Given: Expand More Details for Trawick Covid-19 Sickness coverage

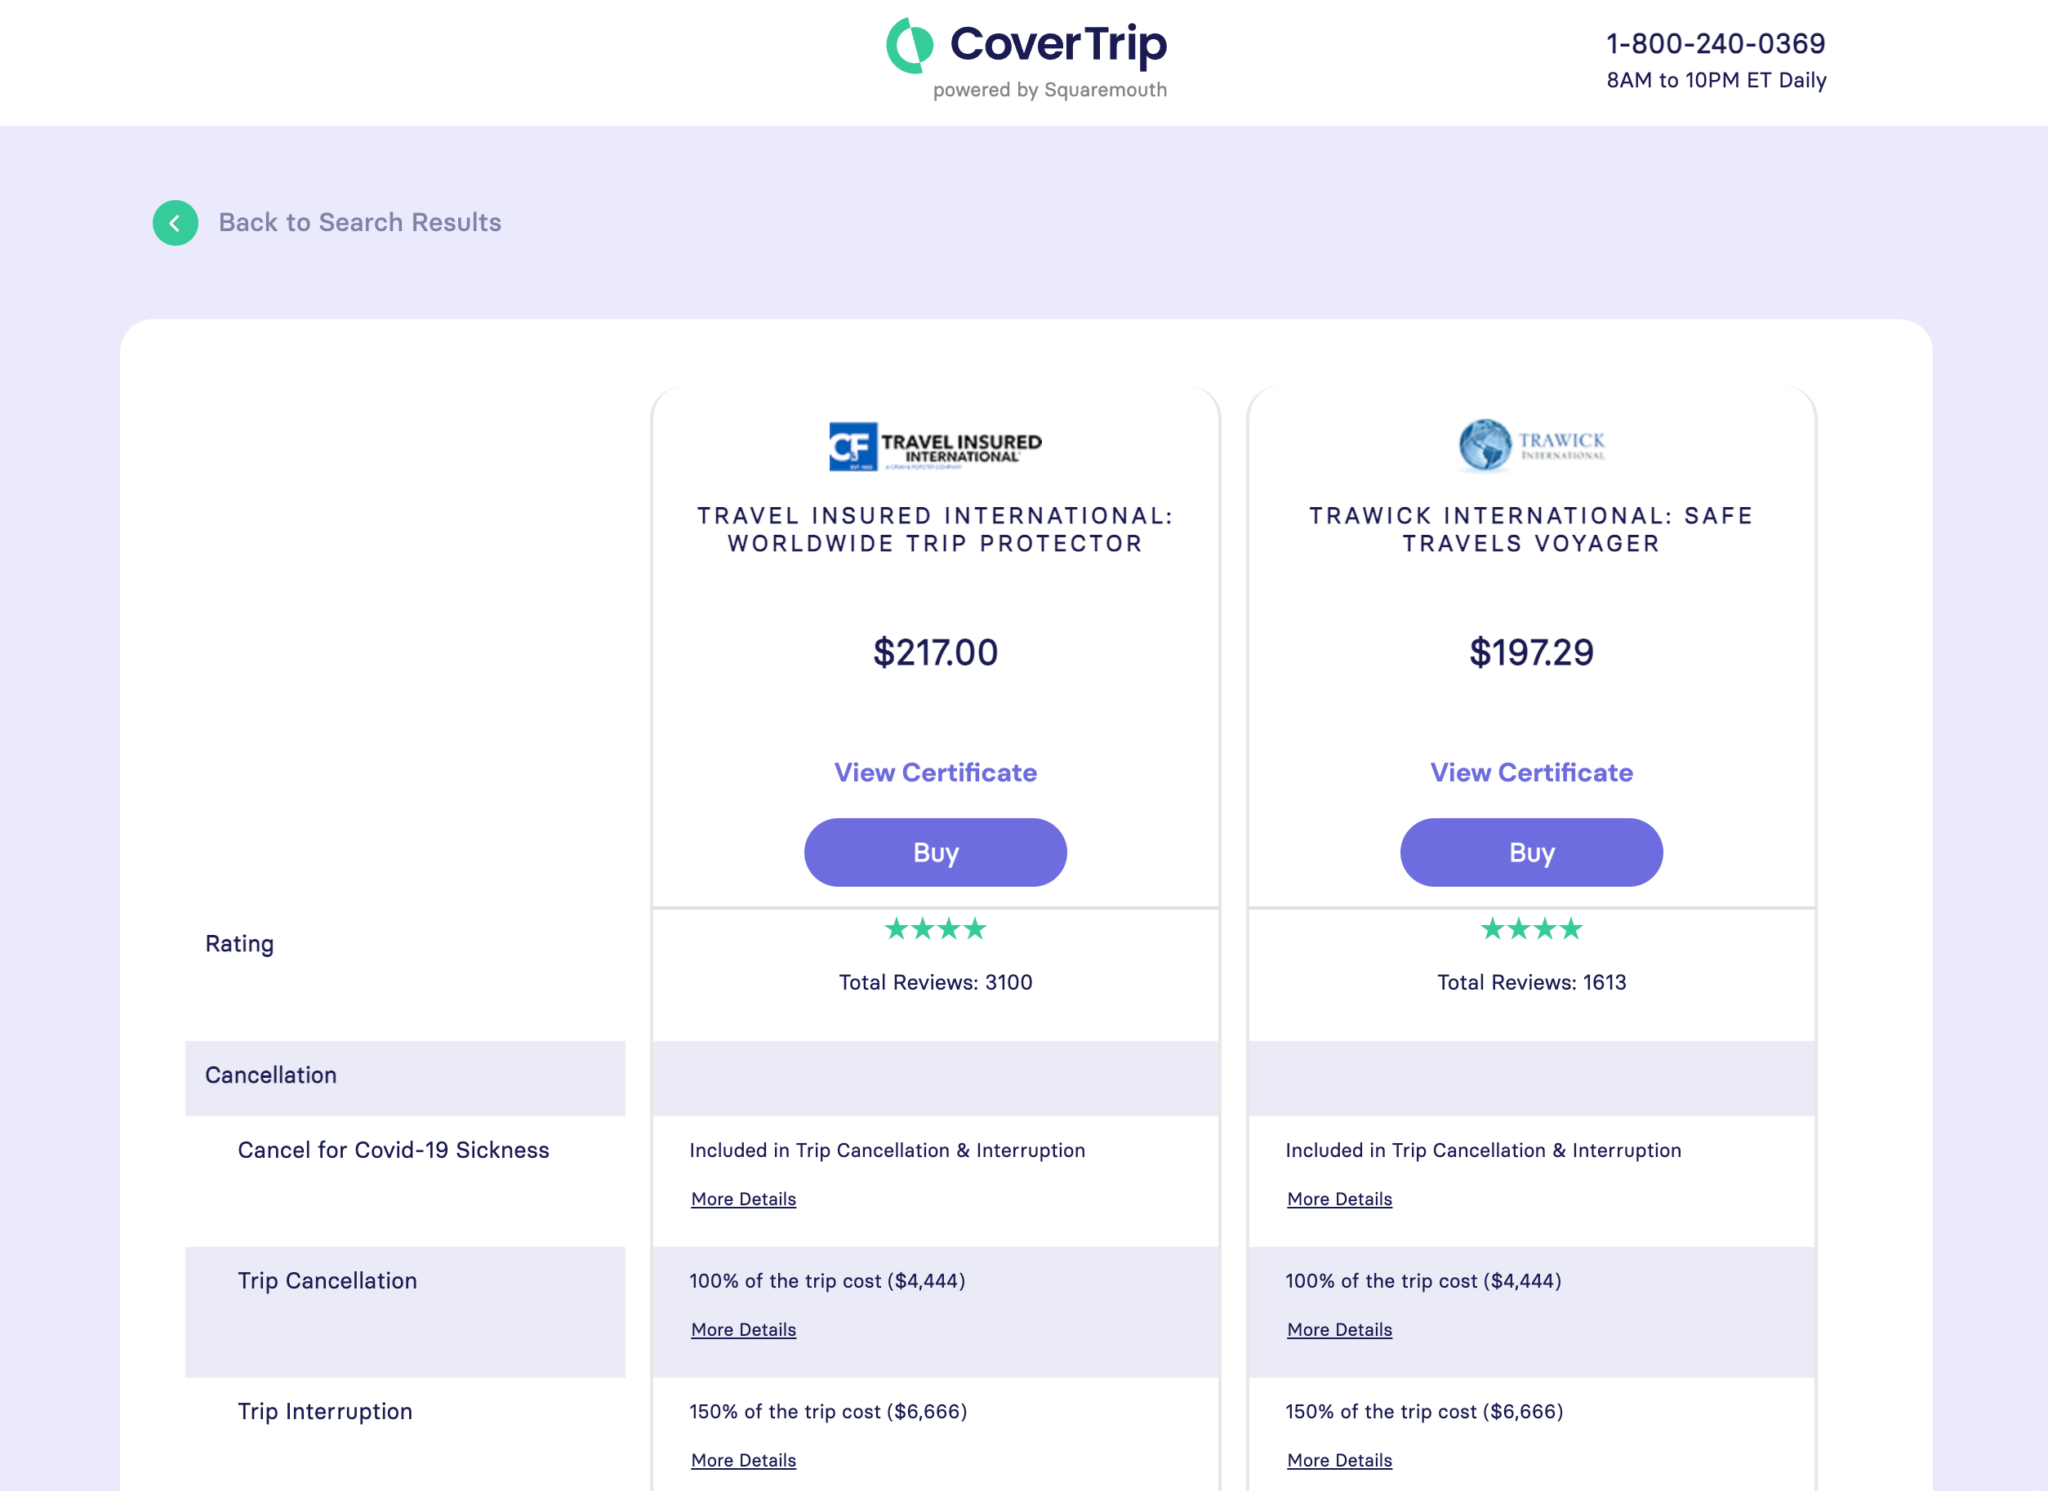Looking at the screenshot, I should tap(1339, 1198).
